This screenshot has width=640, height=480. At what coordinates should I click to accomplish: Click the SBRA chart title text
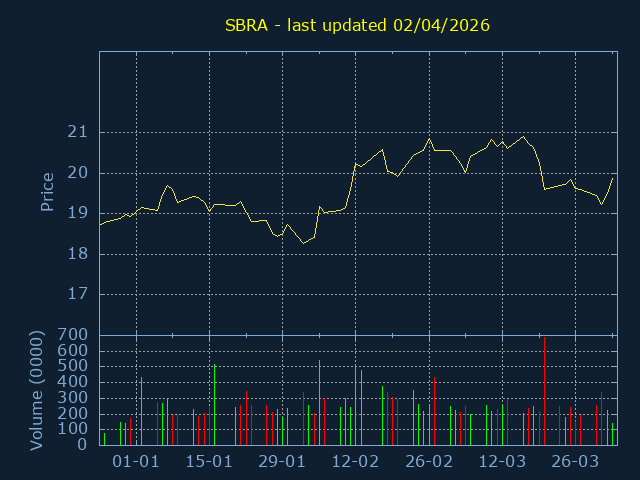tap(357, 25)
